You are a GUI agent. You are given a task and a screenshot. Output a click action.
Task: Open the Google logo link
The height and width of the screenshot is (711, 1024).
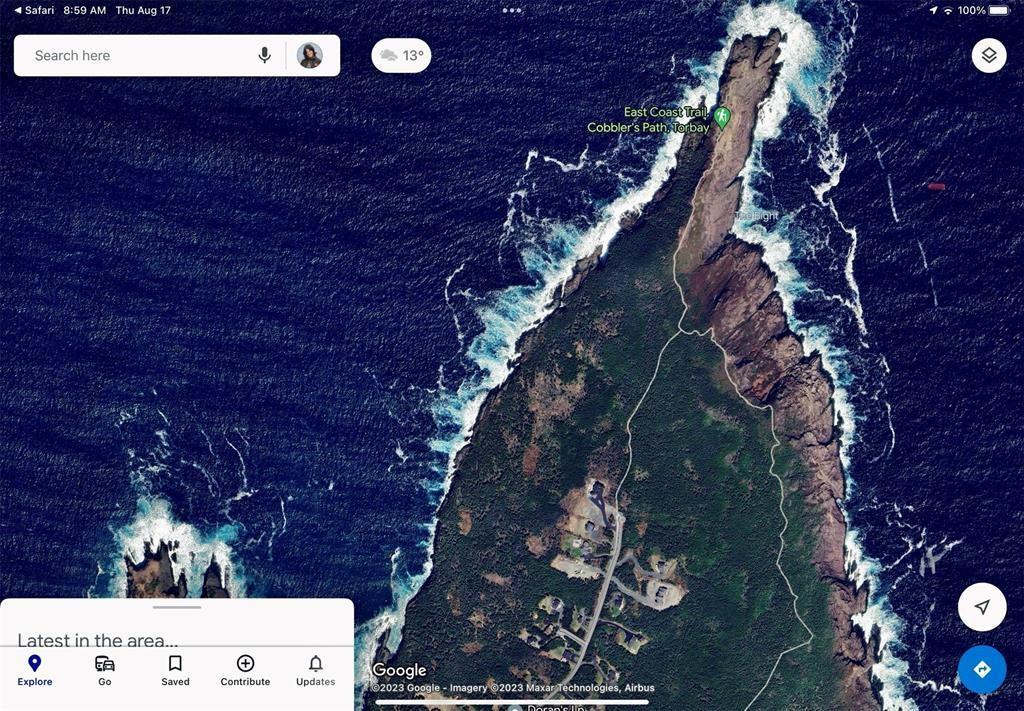tap(400, 670)
